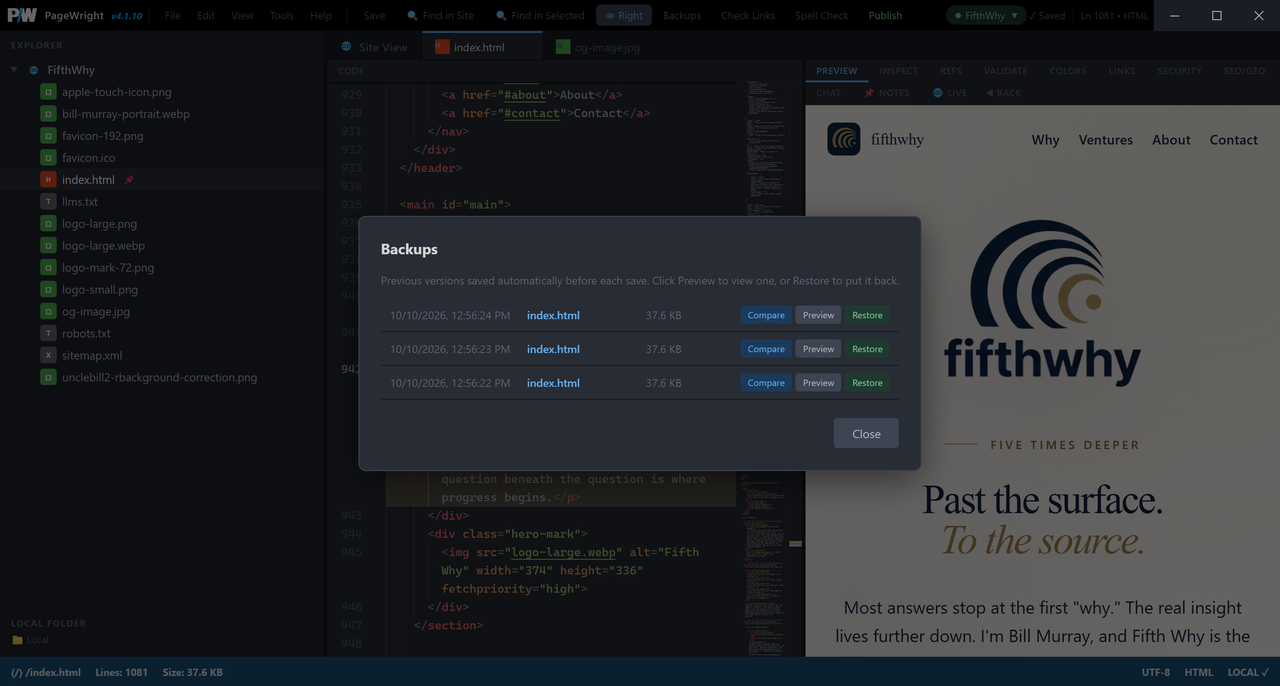The height and width of the screenshot is (686, 1280).
Task: Open index.html link in 12:56:22 PM row
Action: (x=553, y=383)
